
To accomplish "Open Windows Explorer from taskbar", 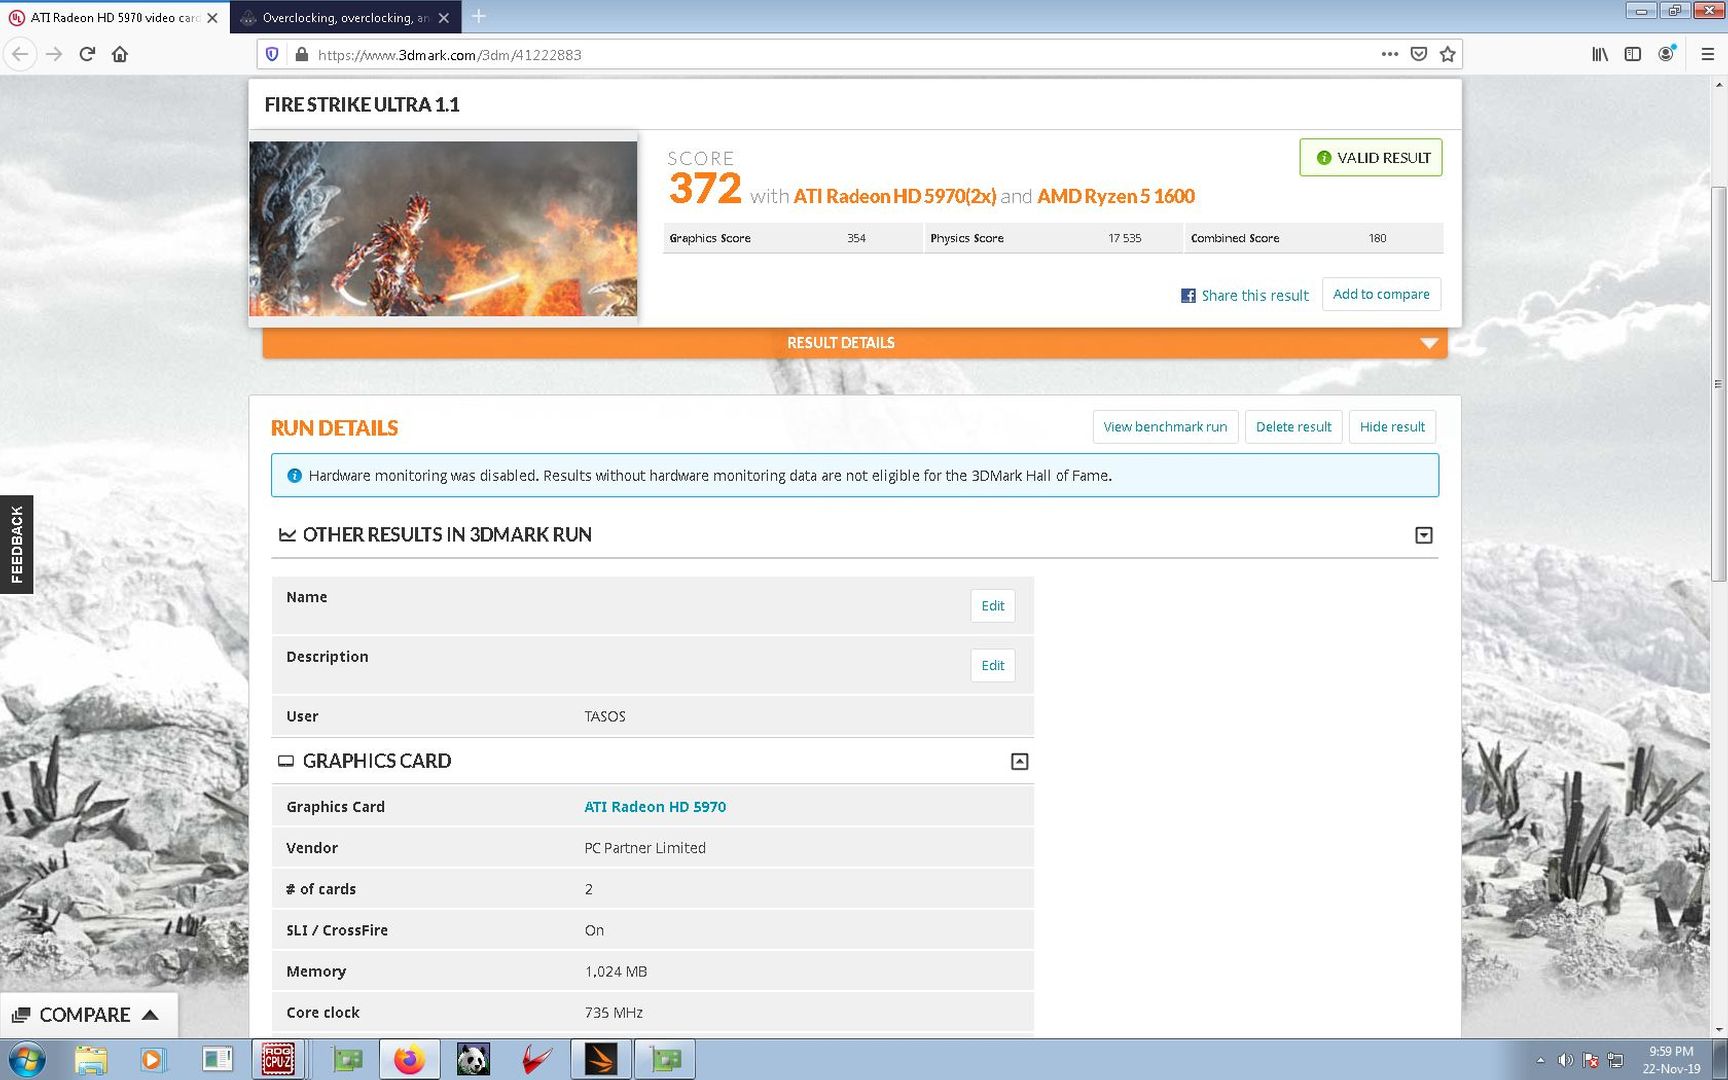I will tap(90, 1059).
